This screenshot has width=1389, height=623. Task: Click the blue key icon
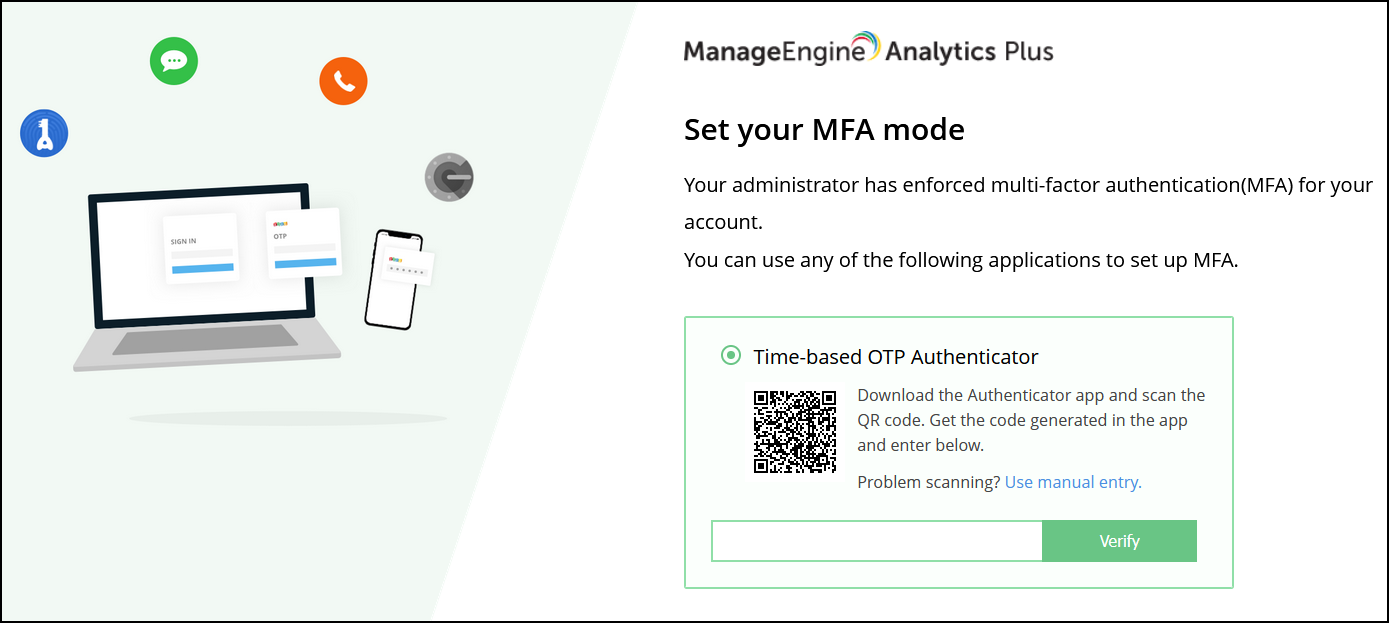tap(44, 133)
